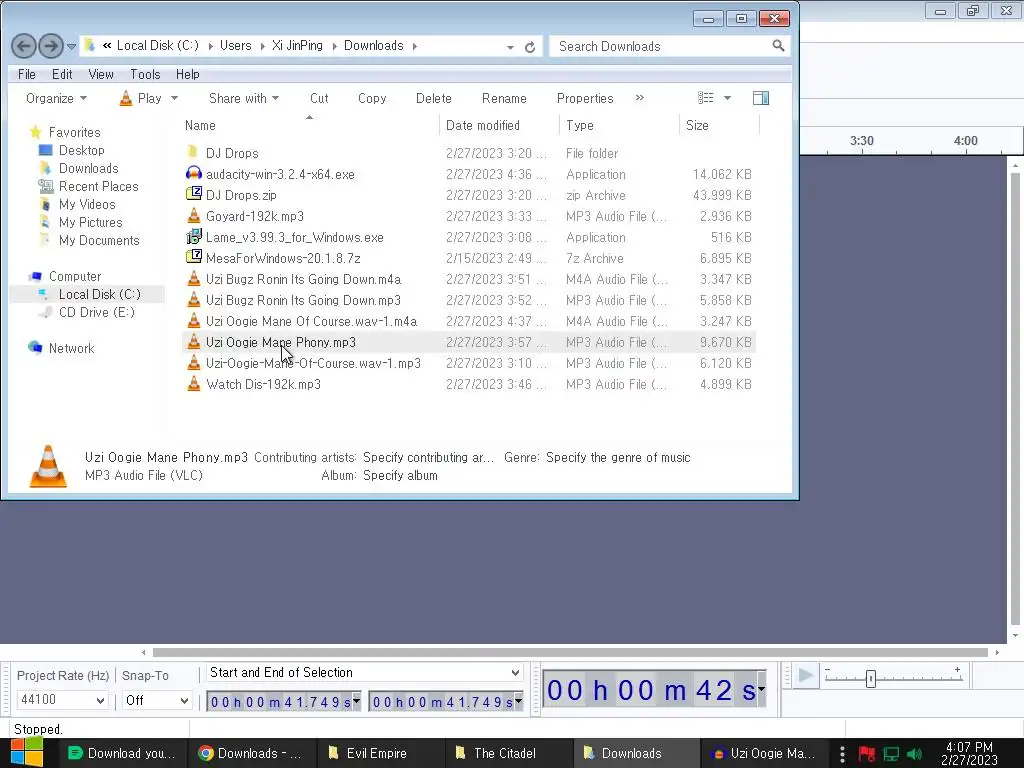Show hidden tray icons with the dots
The image size is (1024, 768).
pos(842,754)
